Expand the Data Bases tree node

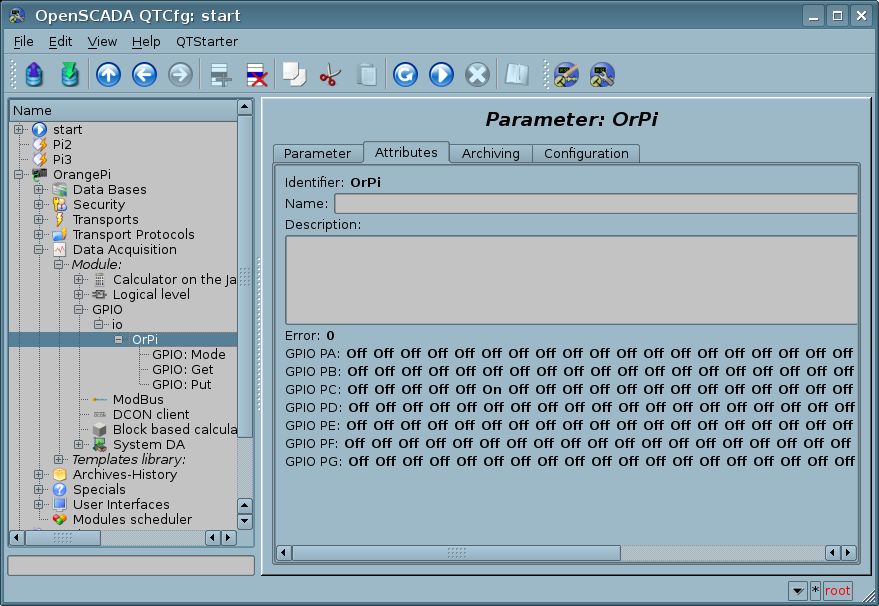point(39,190)
